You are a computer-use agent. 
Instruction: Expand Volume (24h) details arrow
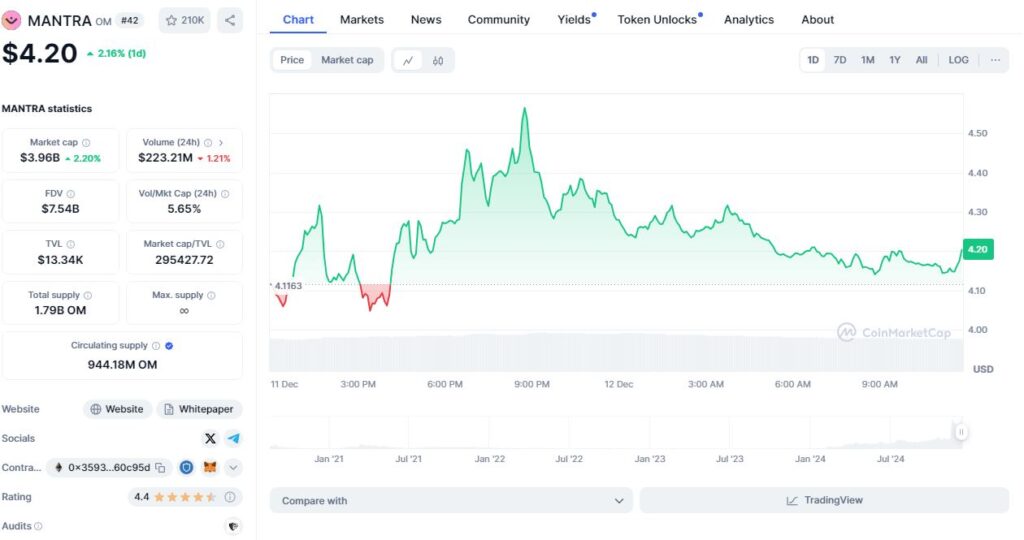(x=221, y=142)
